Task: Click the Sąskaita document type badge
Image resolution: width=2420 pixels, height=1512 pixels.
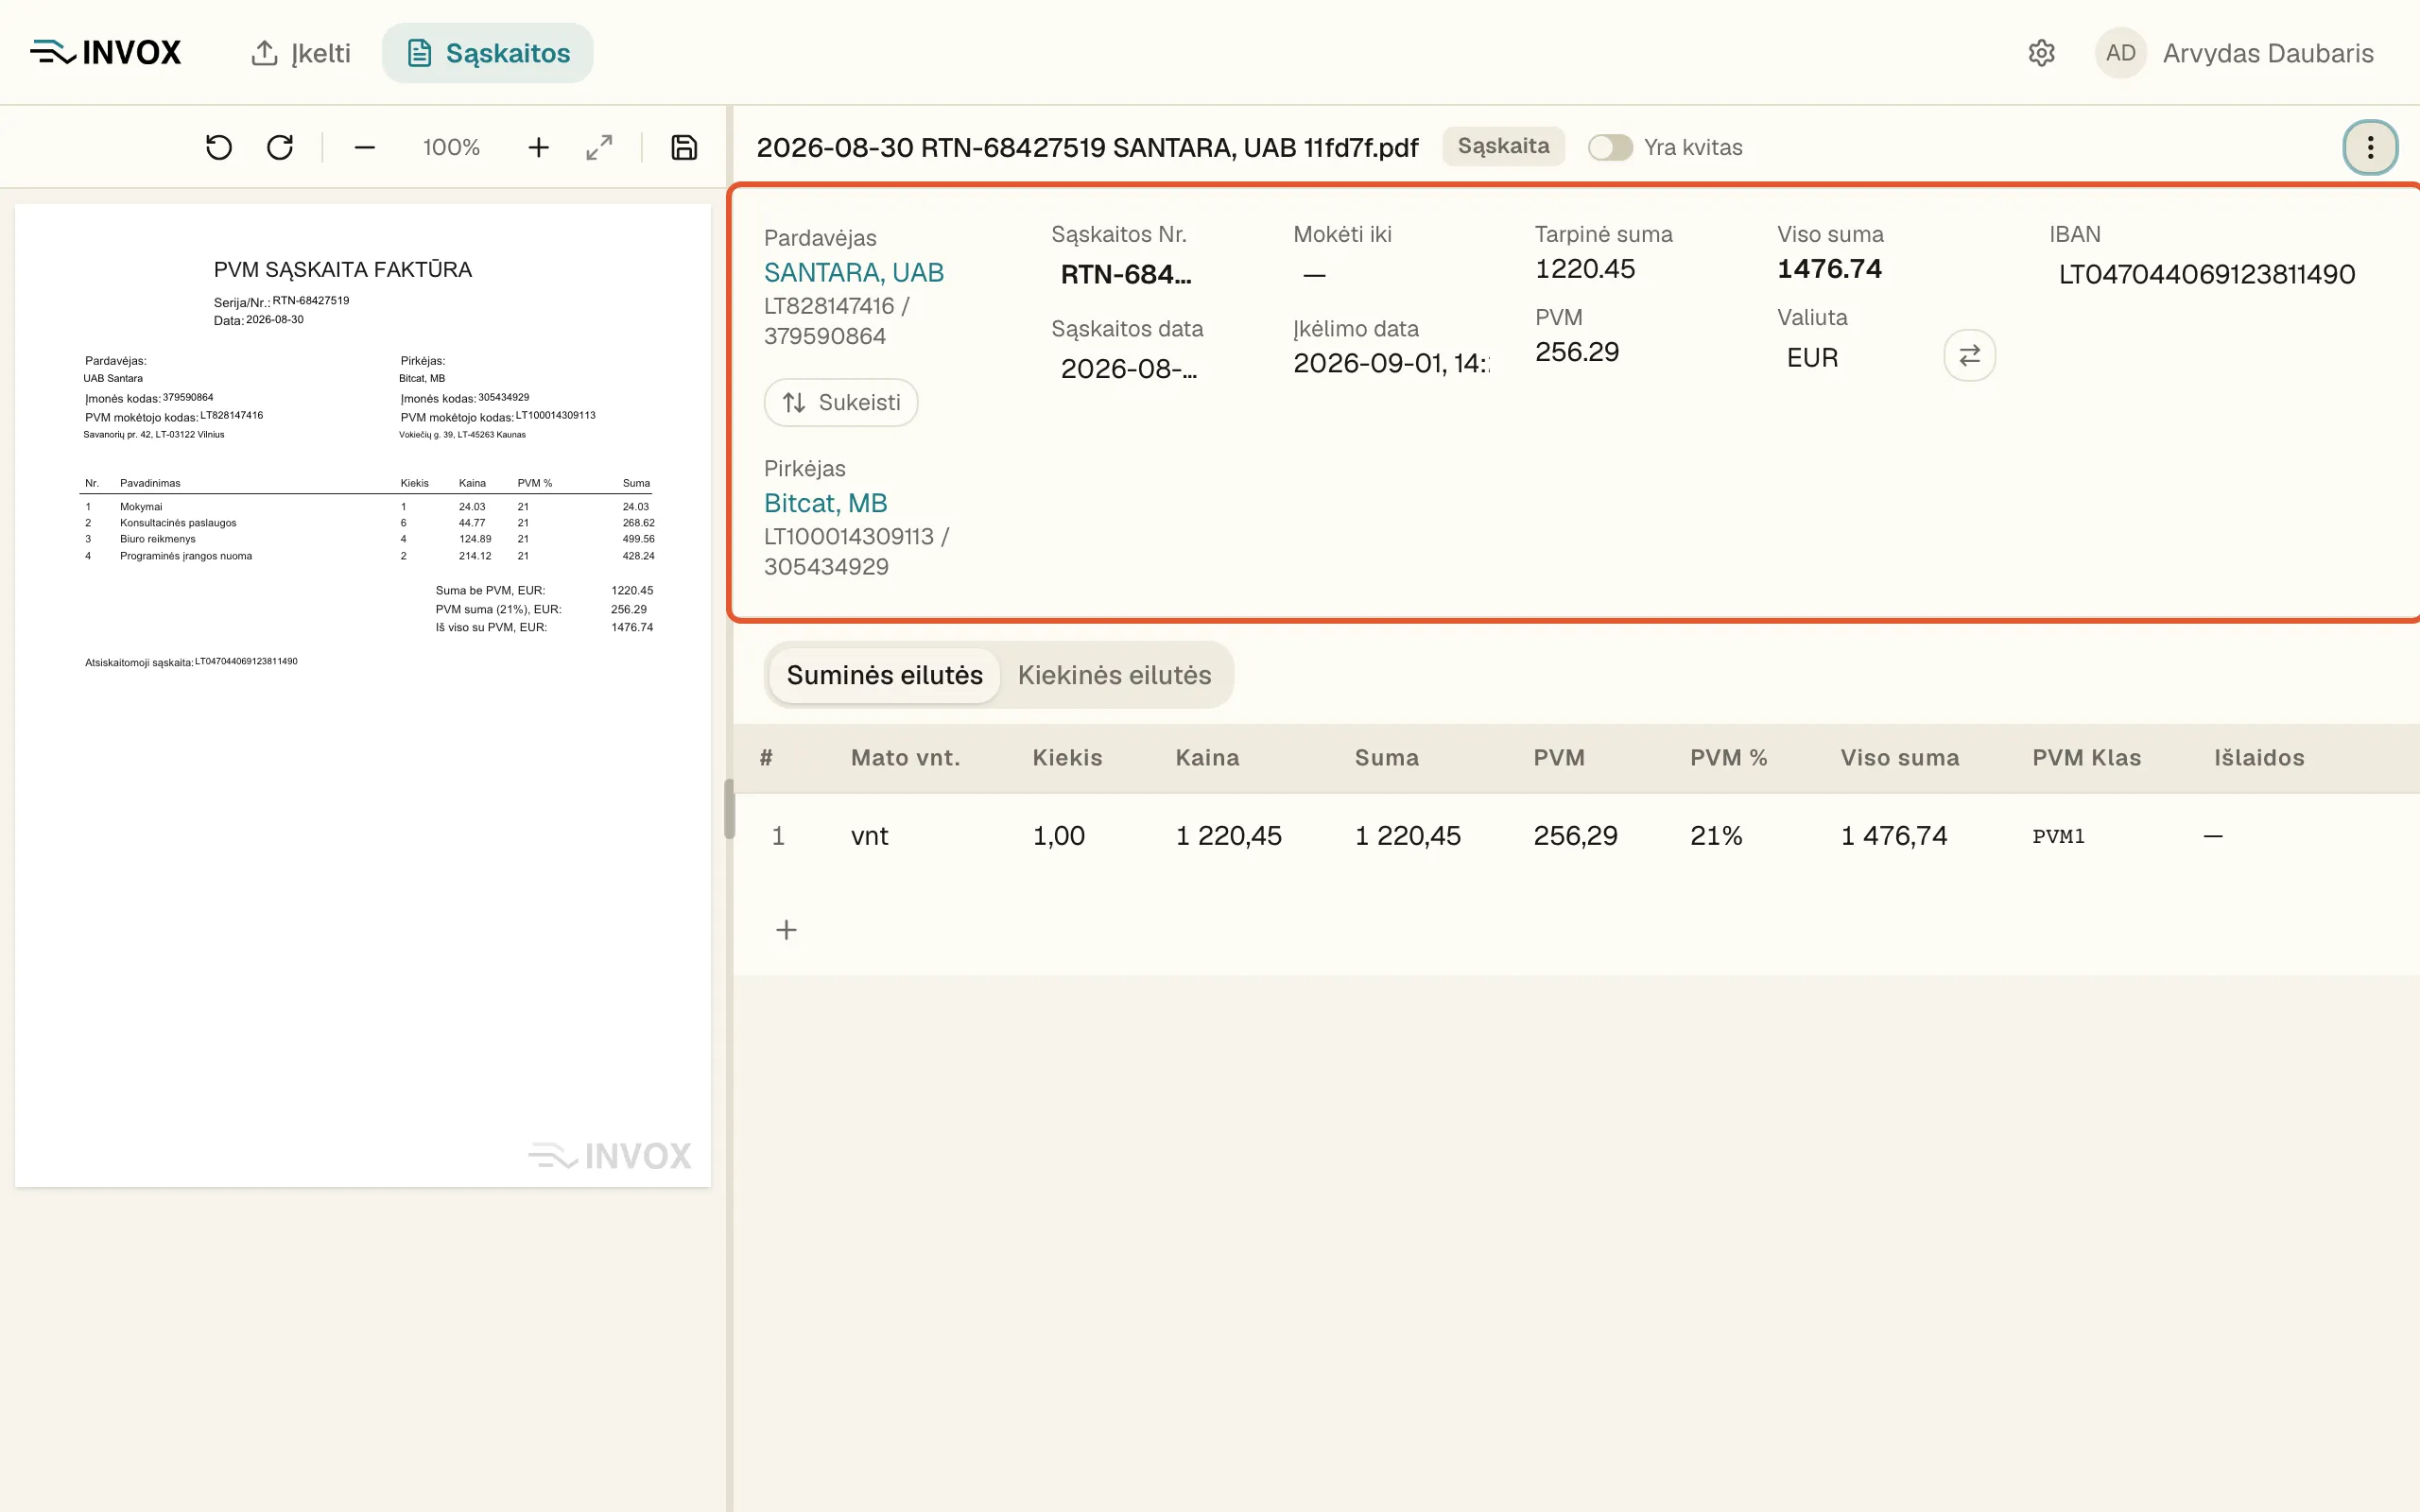Action: click(1503, 146)
